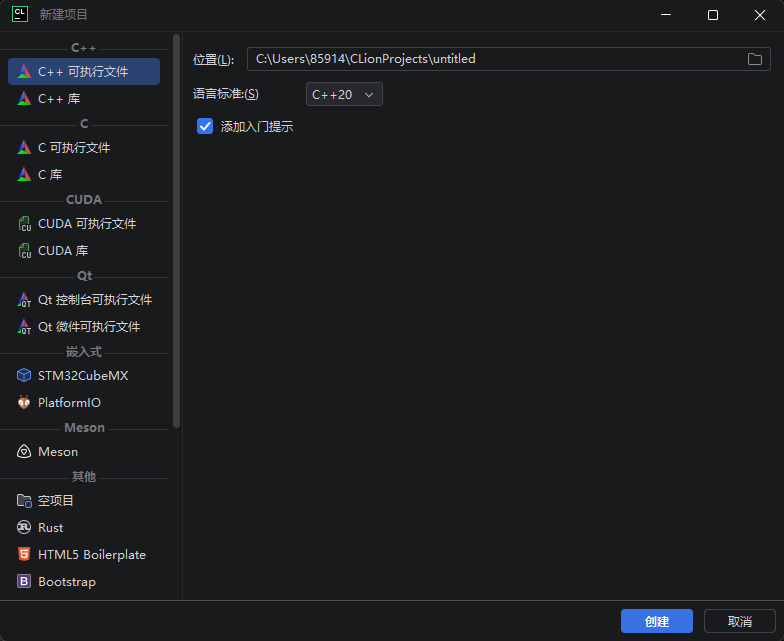
Task: Pick Qt 控制台可执行文件 template
Action: point(84,300)
